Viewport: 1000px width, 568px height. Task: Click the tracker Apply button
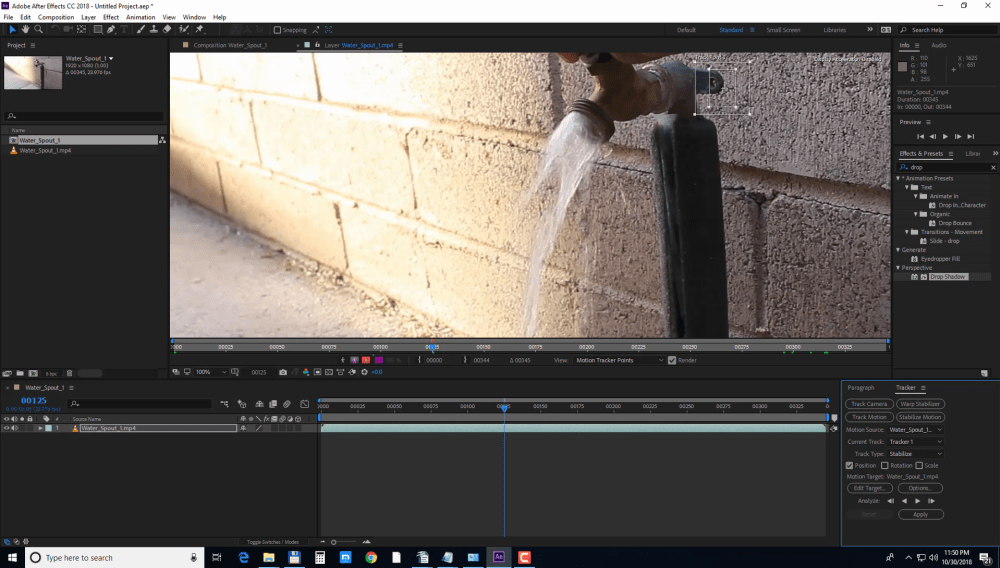[x=920, y=514]
